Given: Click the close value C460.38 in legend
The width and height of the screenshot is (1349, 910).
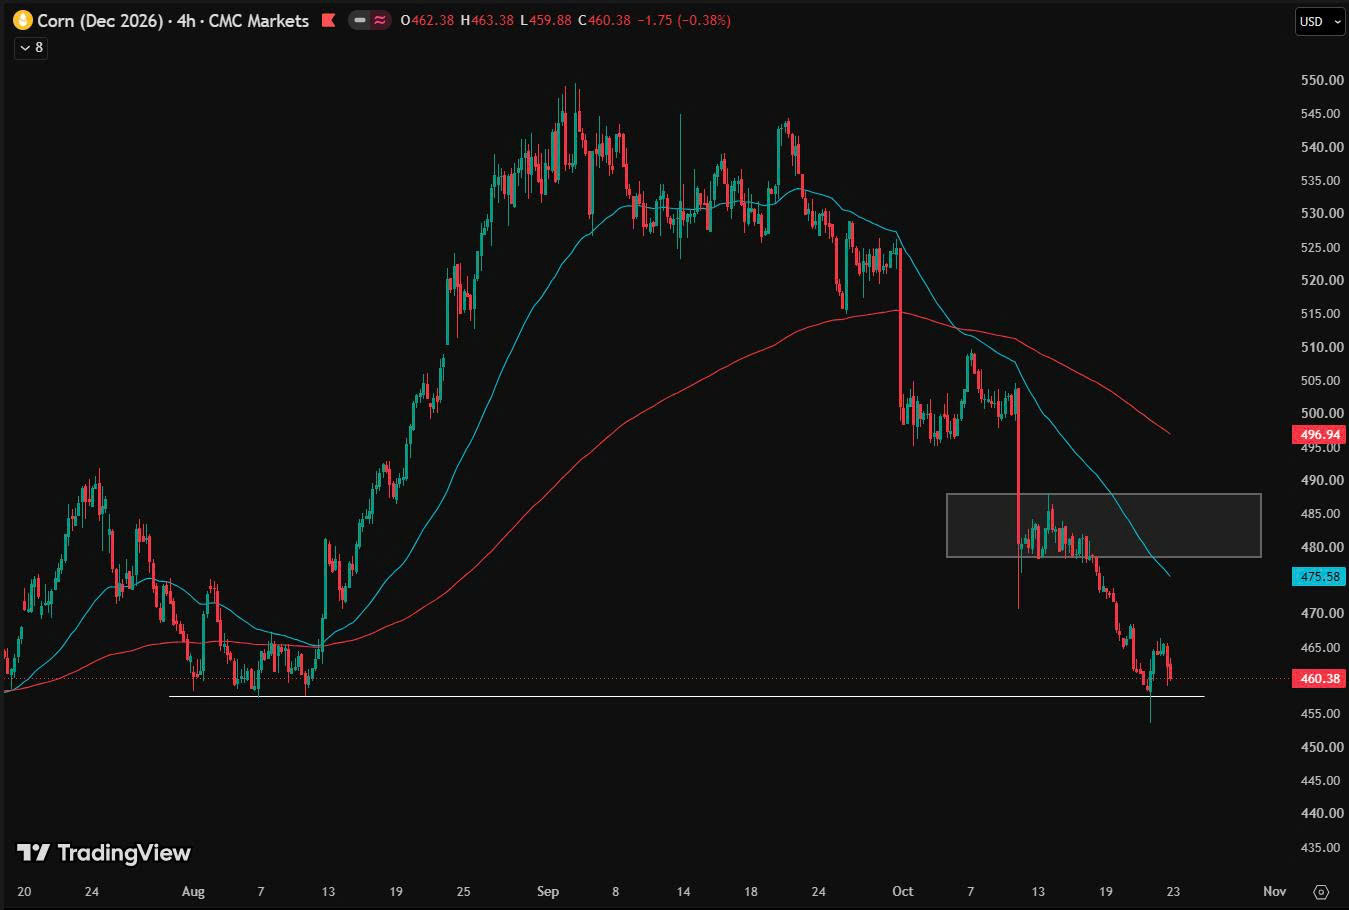Looking at the screenshot, I should 604,20.
